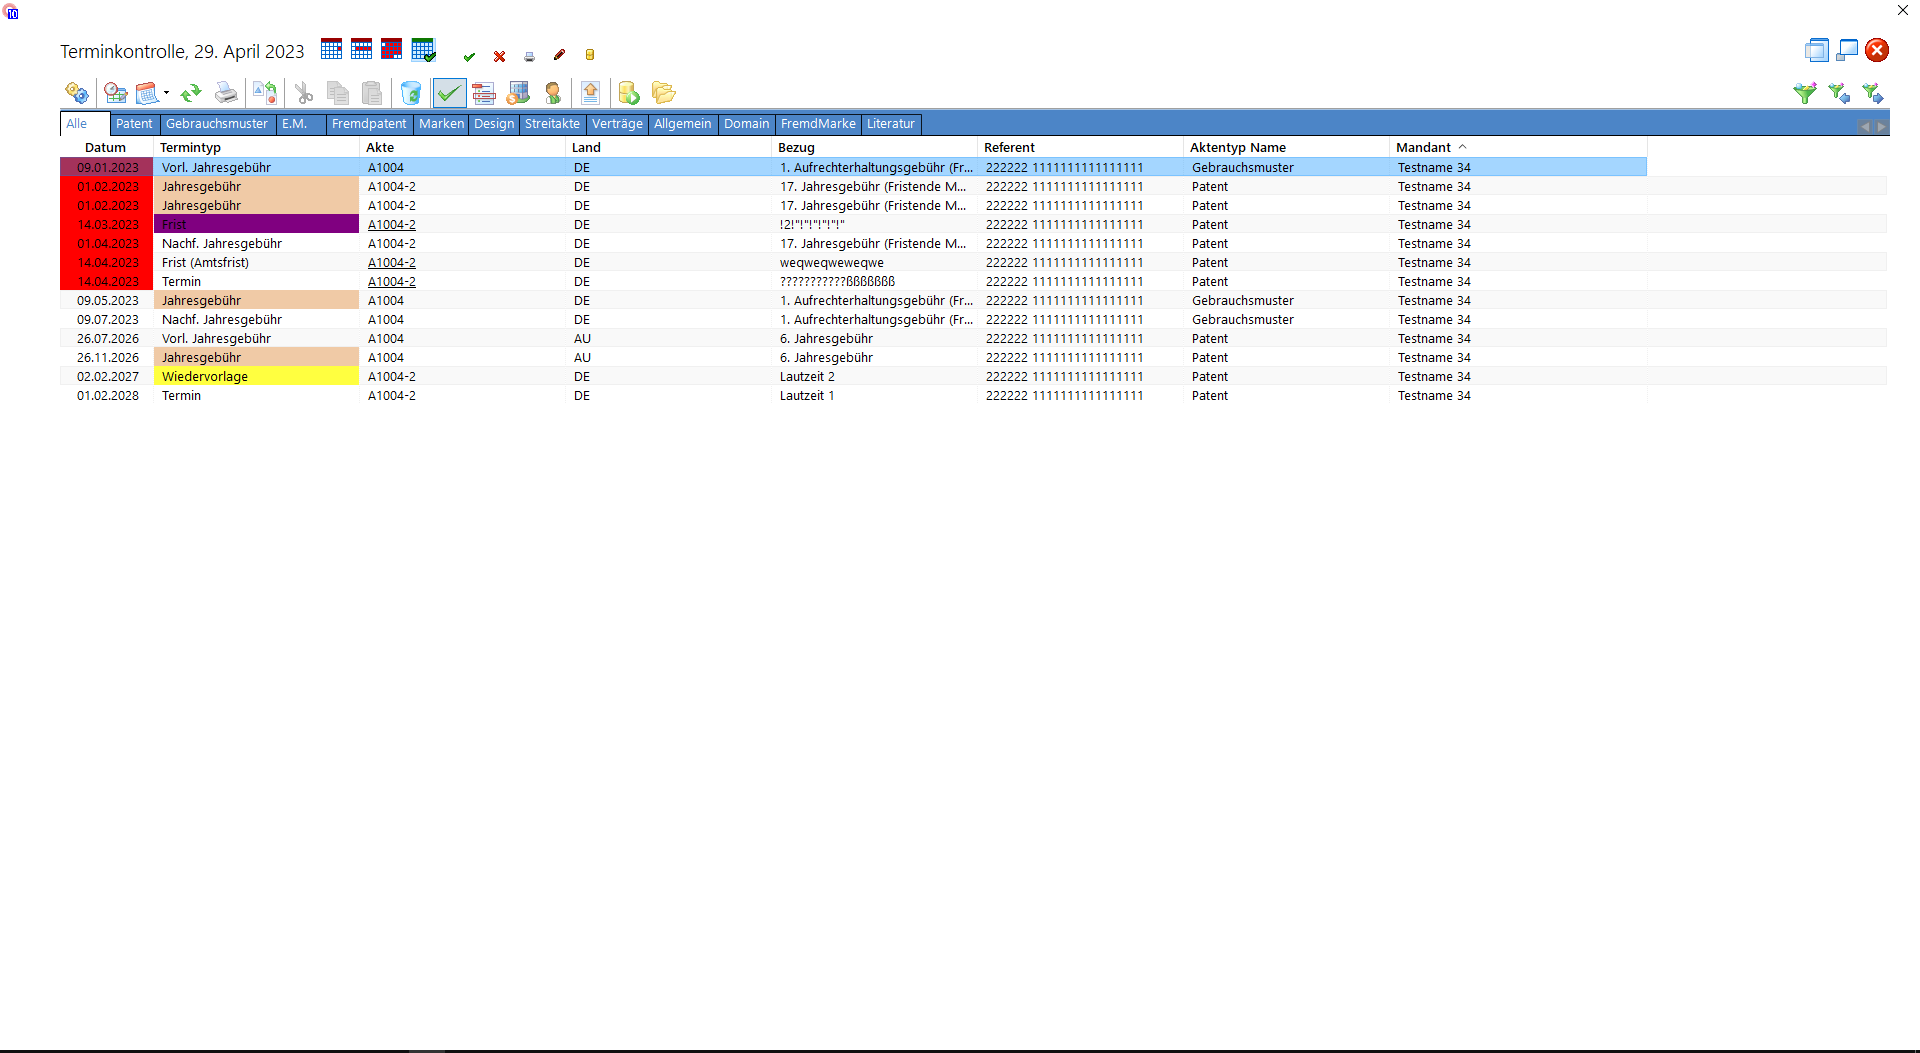The image size is (1920, 1053).
Task: Click the clipboard paste icon
Action: tap(372, 93)
